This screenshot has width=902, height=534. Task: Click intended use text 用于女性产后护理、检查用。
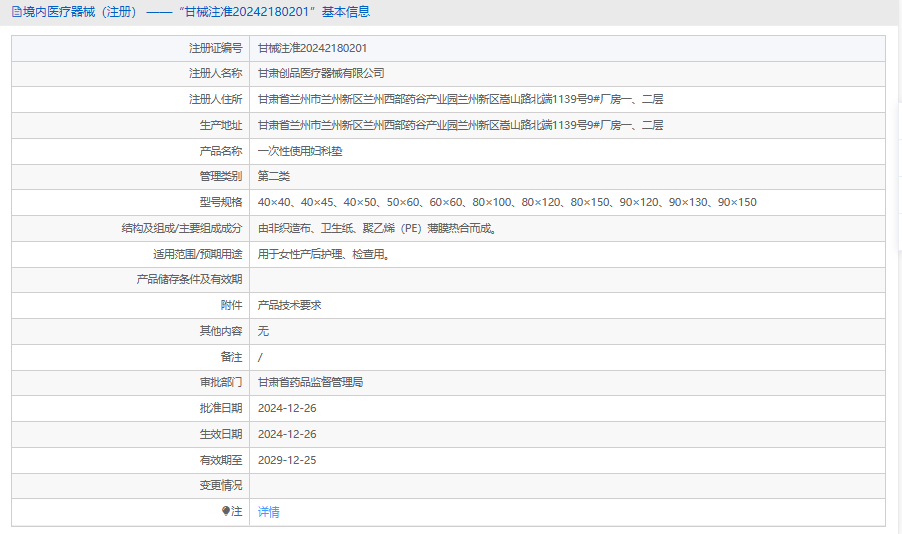[324, 254]
